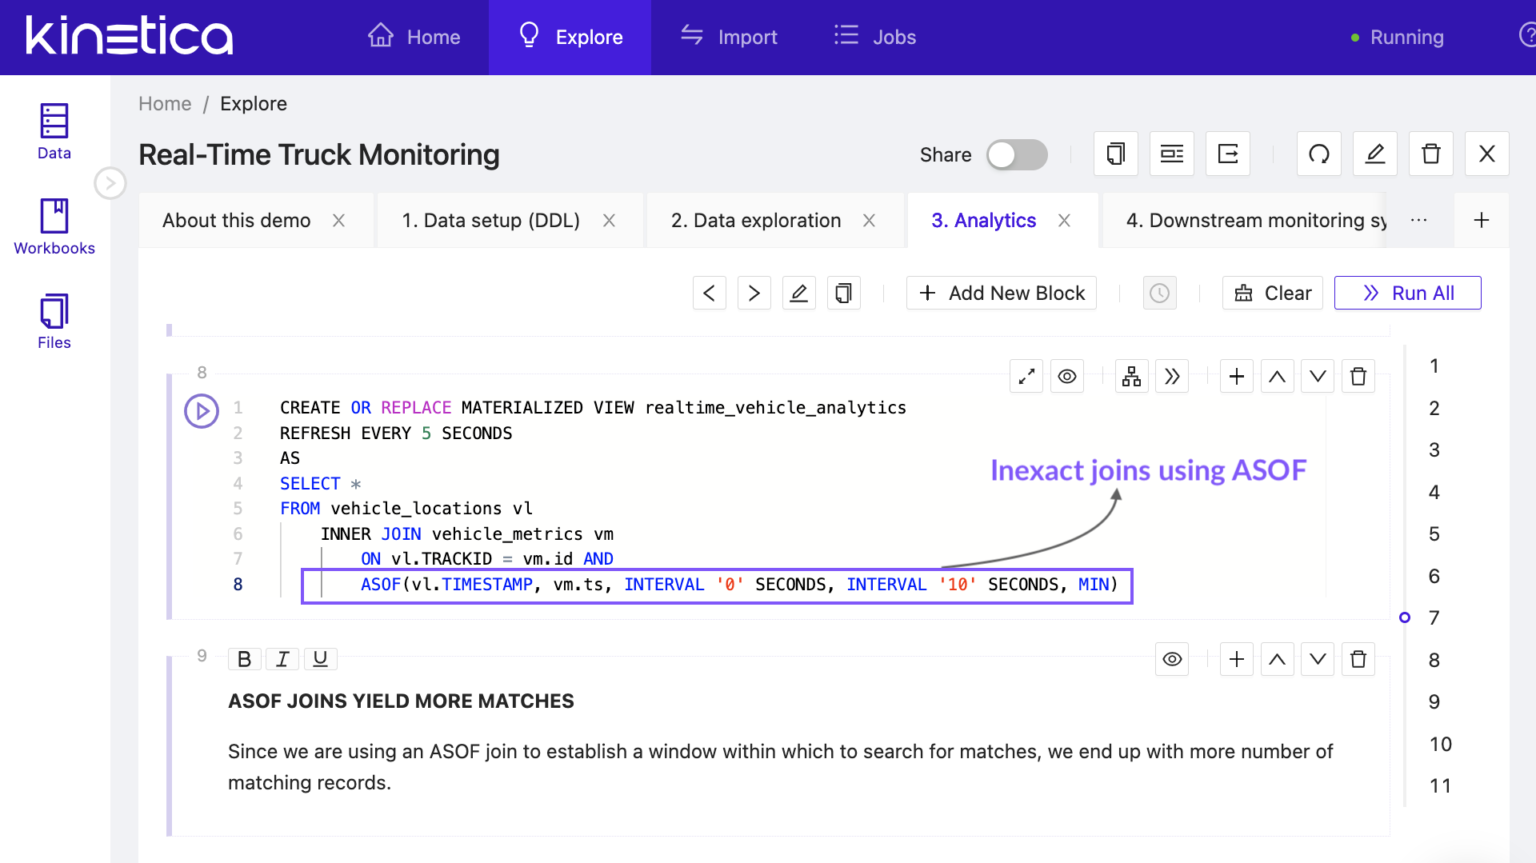Go to next block with the right chevron

[754, 292]
